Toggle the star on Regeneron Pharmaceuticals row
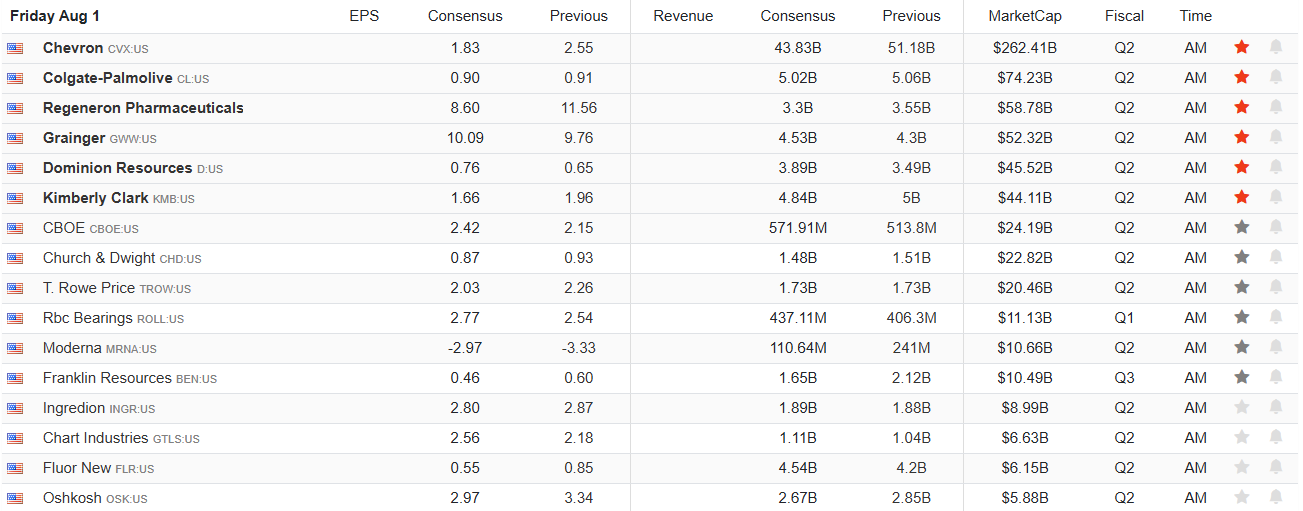The height and width of the screenshot is (511, 1303). (1242, 107)
